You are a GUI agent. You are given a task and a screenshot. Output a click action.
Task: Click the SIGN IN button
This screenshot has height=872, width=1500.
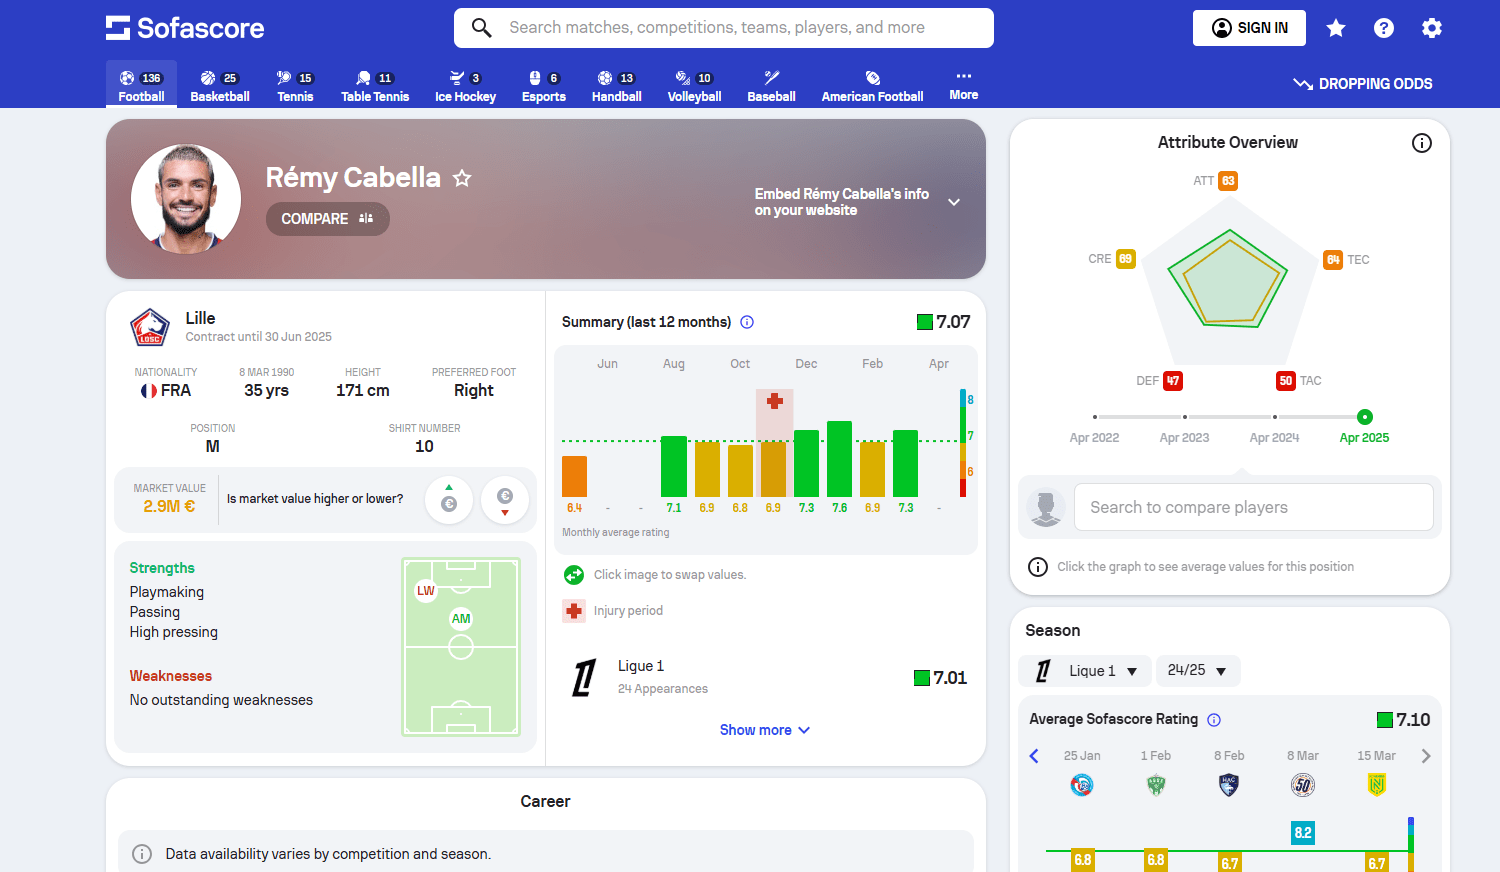coord(1249,28)
